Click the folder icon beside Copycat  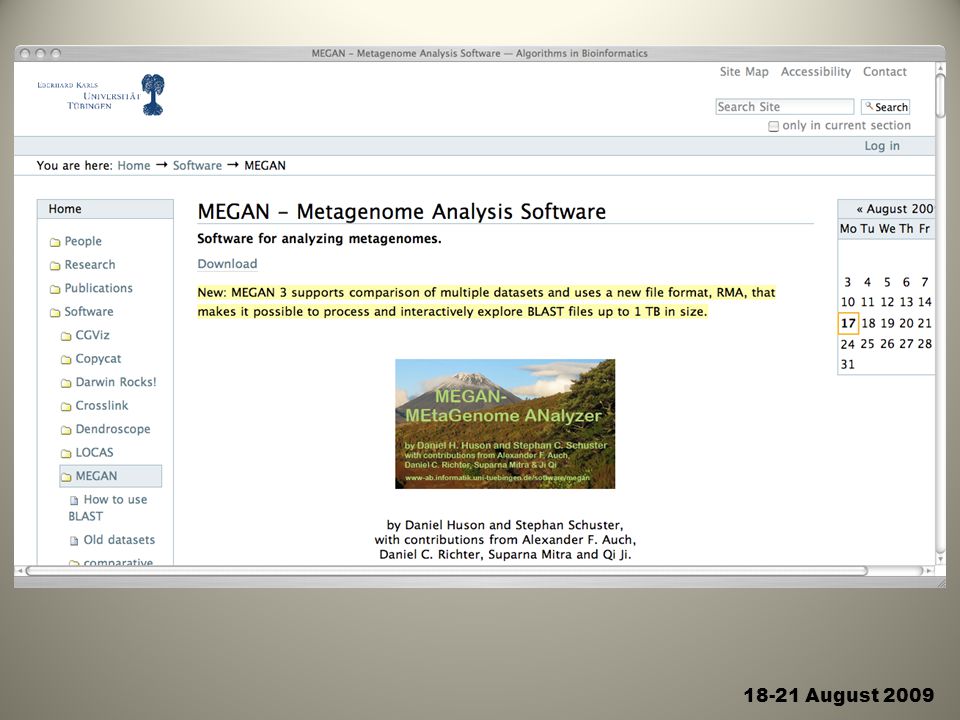(x=66, y=359)
